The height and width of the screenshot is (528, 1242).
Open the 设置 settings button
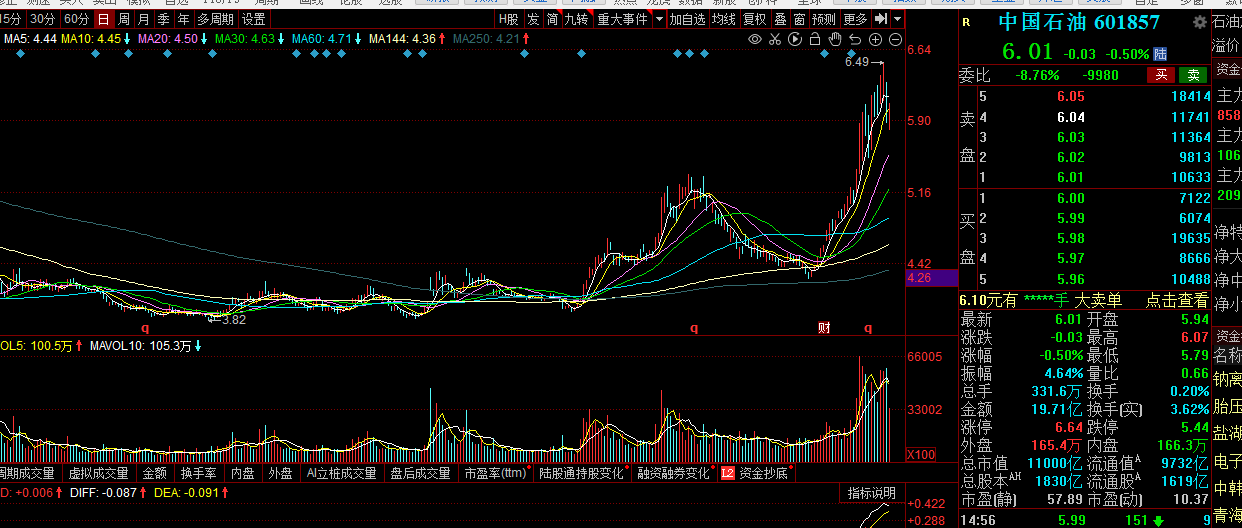(x=254, y=19)
